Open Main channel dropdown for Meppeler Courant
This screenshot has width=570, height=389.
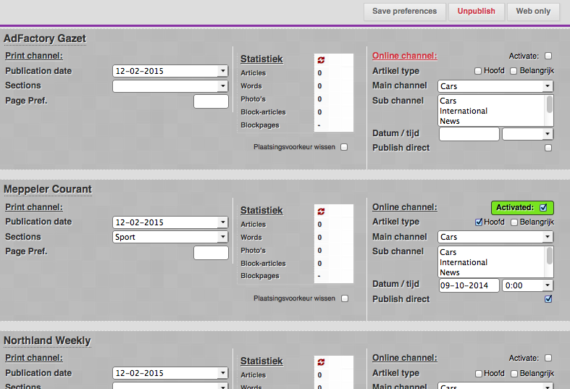(495, 237)
